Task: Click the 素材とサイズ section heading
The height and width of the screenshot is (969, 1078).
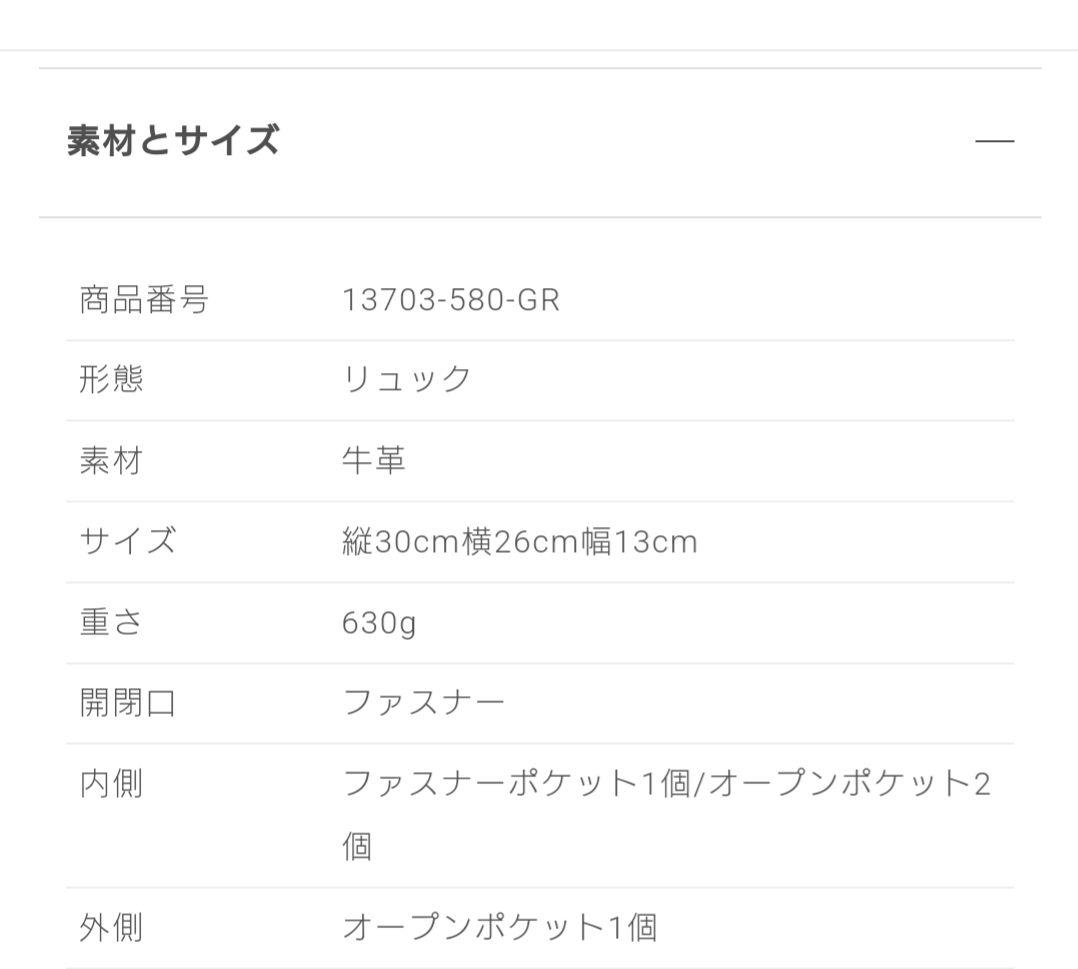Action: point(173,141)
